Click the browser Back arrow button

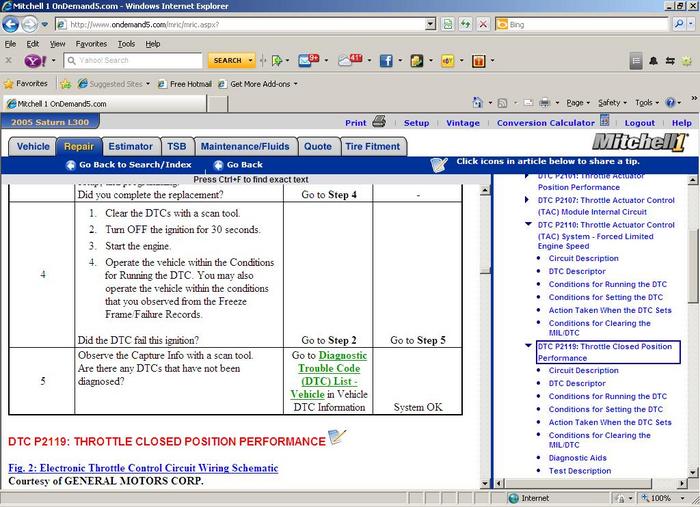[x=10, y=24]
